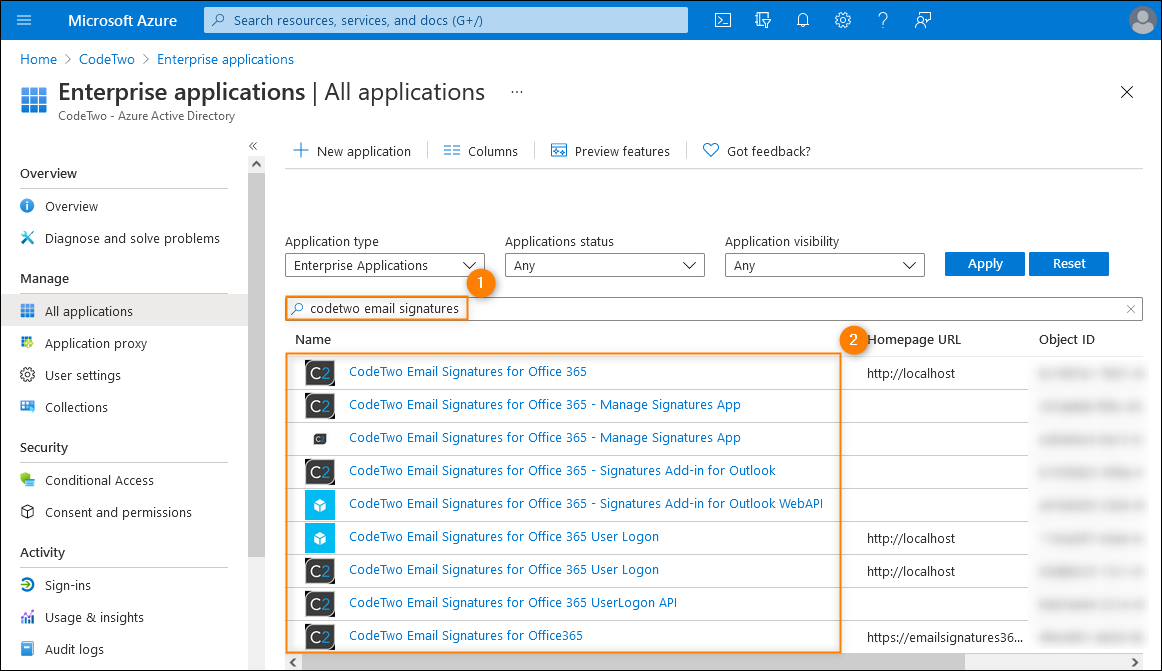
Task: Open CodeTwo Email Signatures for Office 365 link
Action: [468, 371]
